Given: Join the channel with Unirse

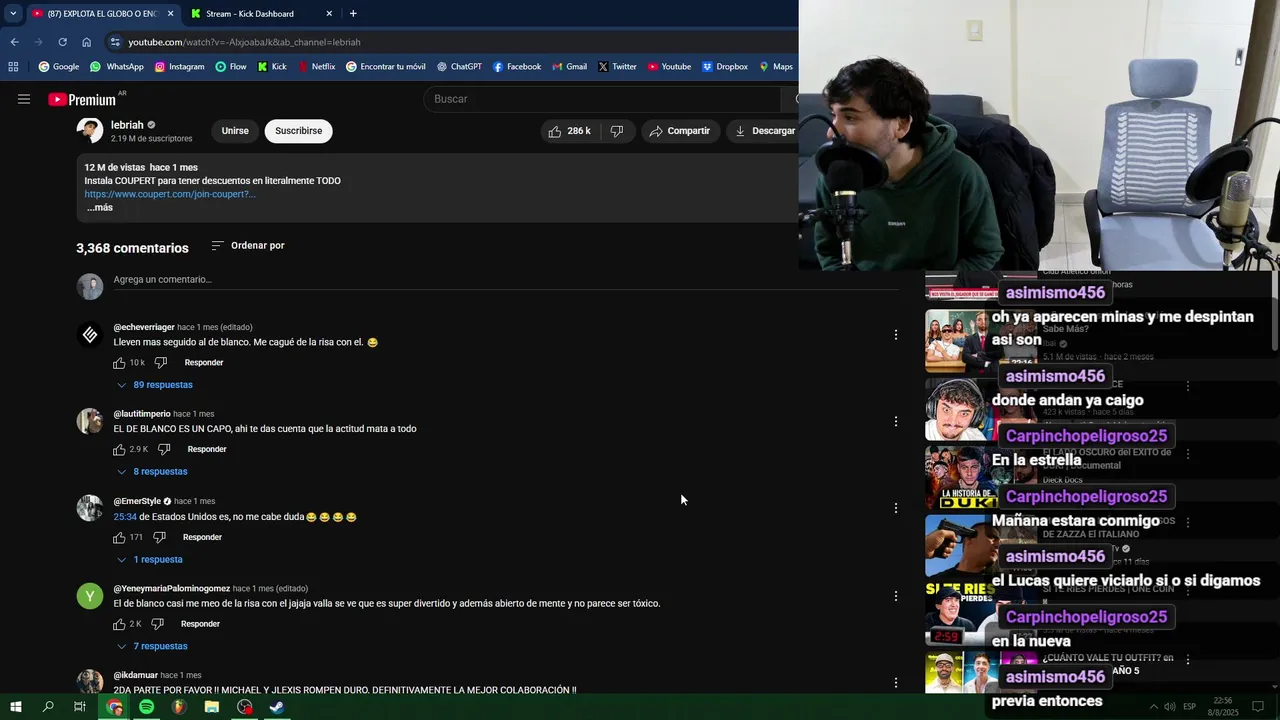Looking at the screenshot, I should pyautogui.click(x=235, y=131).
